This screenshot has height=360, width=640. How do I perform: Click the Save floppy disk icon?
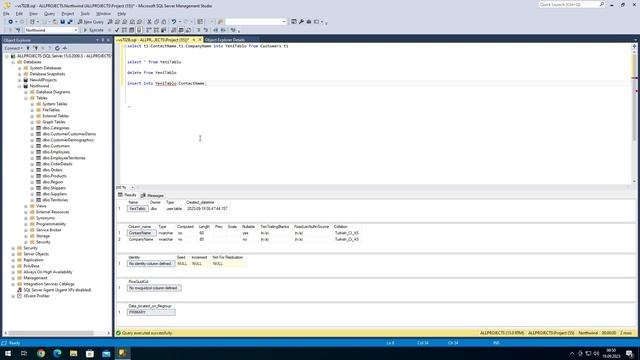coord(62,22)
